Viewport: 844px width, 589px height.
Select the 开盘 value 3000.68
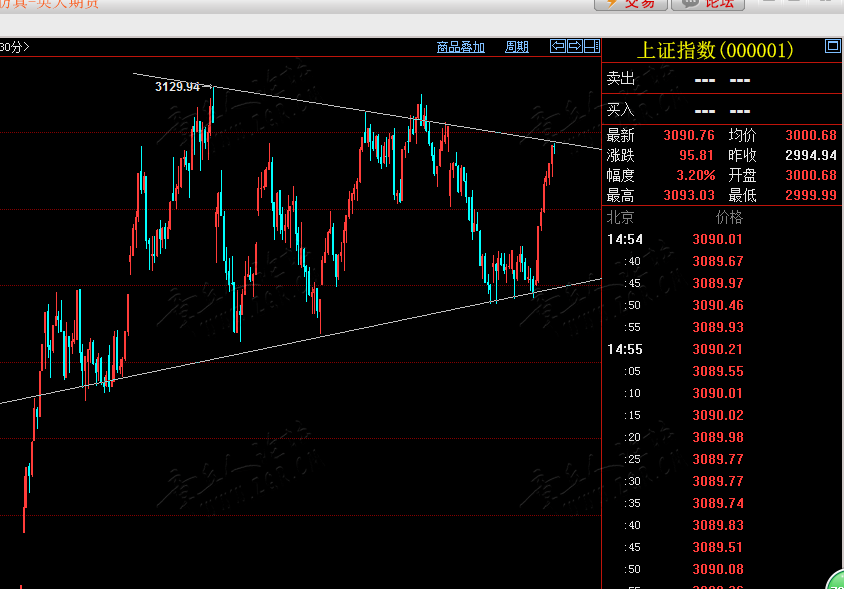(811, 176)
